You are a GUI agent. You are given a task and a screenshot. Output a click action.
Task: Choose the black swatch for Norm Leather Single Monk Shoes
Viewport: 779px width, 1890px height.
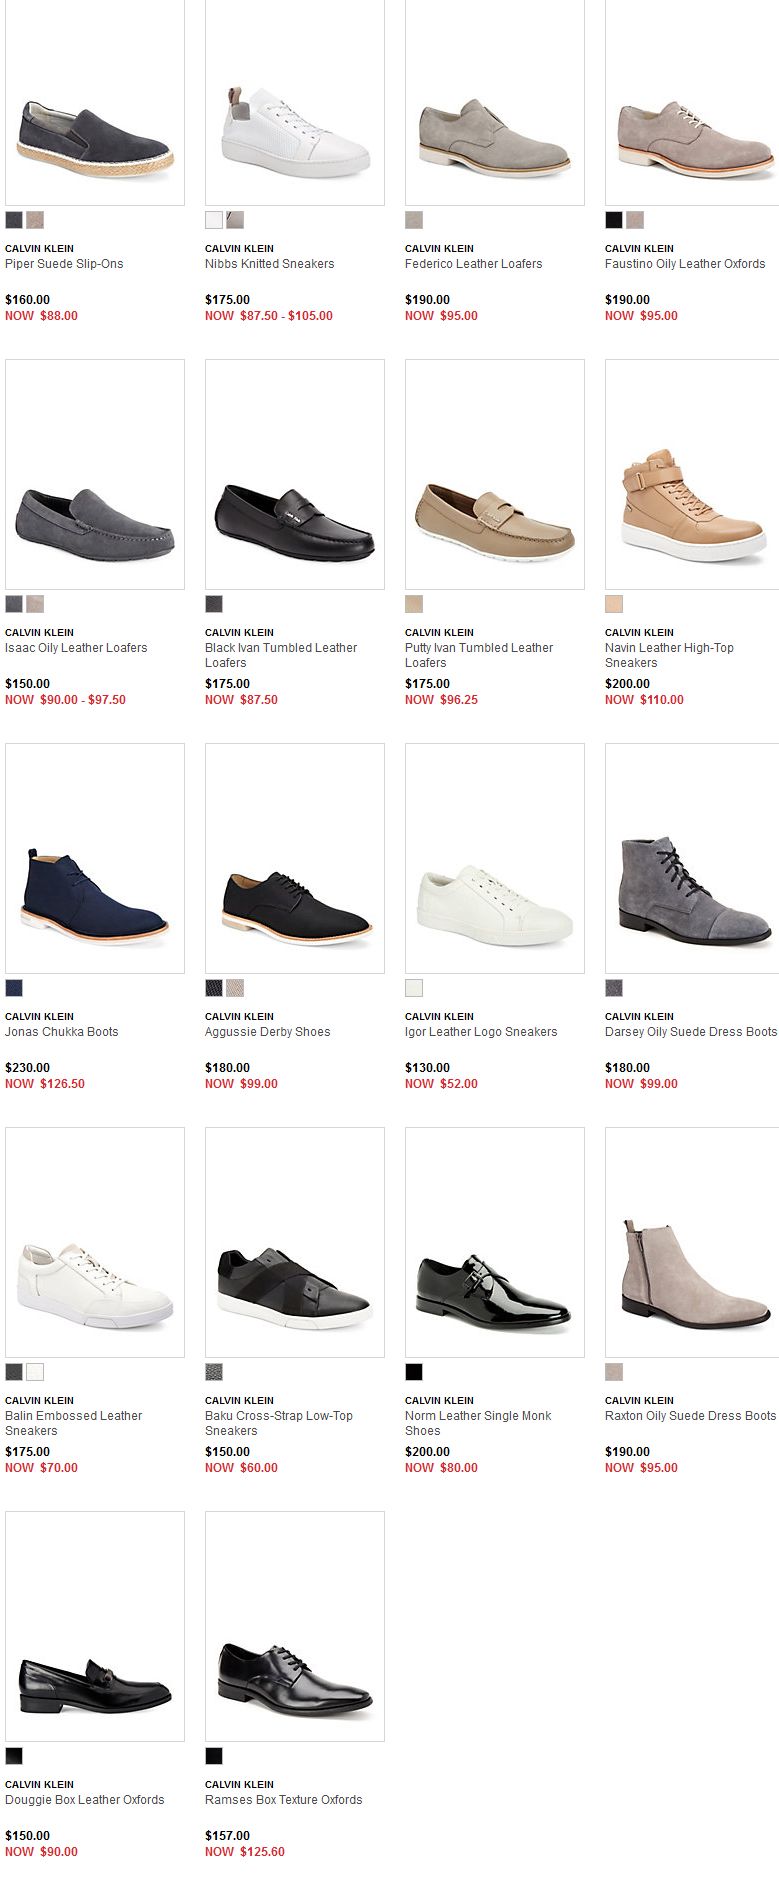coord(414,1372)
